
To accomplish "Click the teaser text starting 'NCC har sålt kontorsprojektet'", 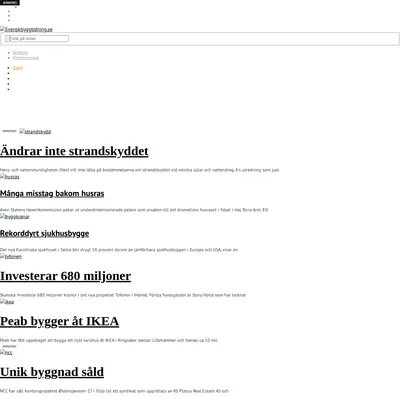I will [114, 391].
